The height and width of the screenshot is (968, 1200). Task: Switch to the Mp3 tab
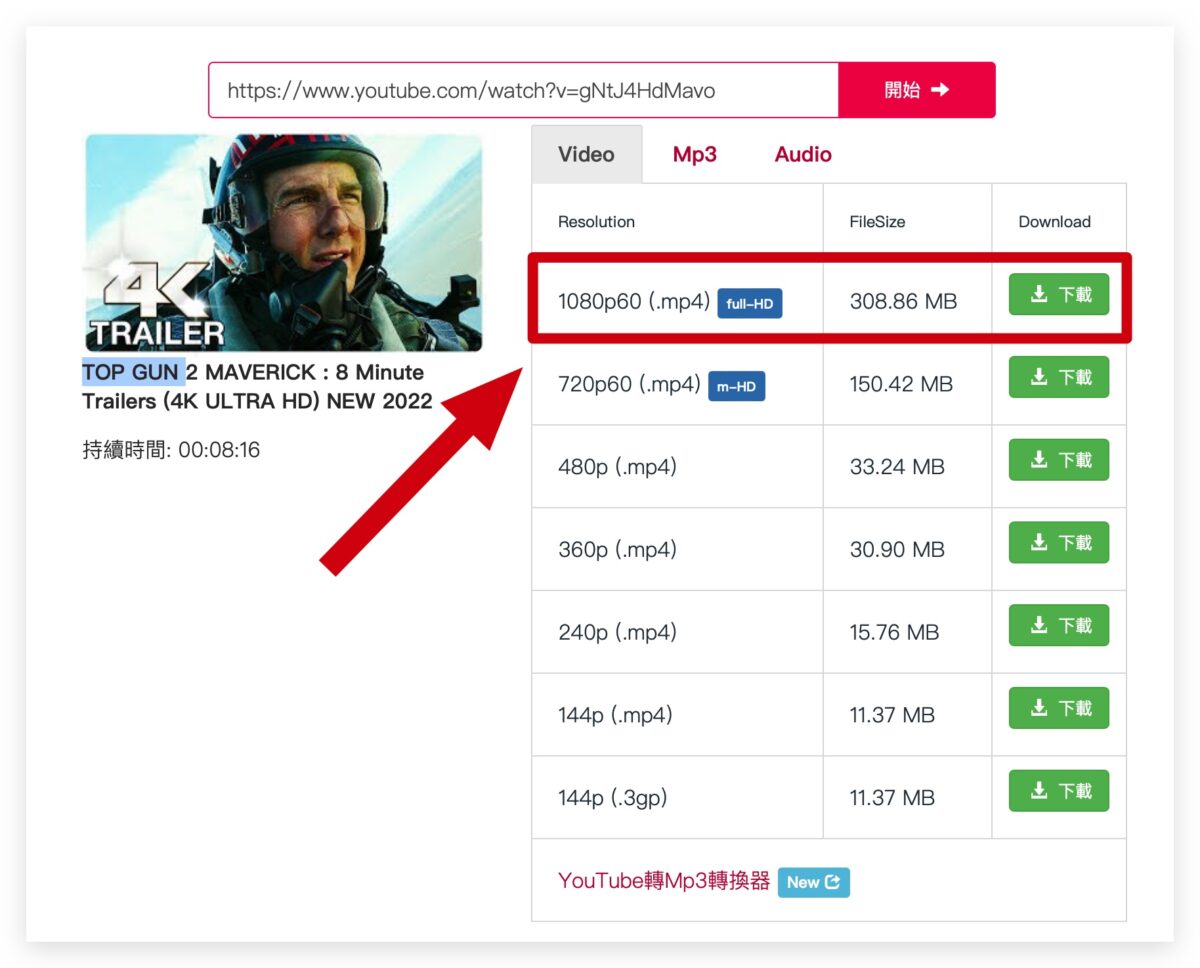click(694, 154)
